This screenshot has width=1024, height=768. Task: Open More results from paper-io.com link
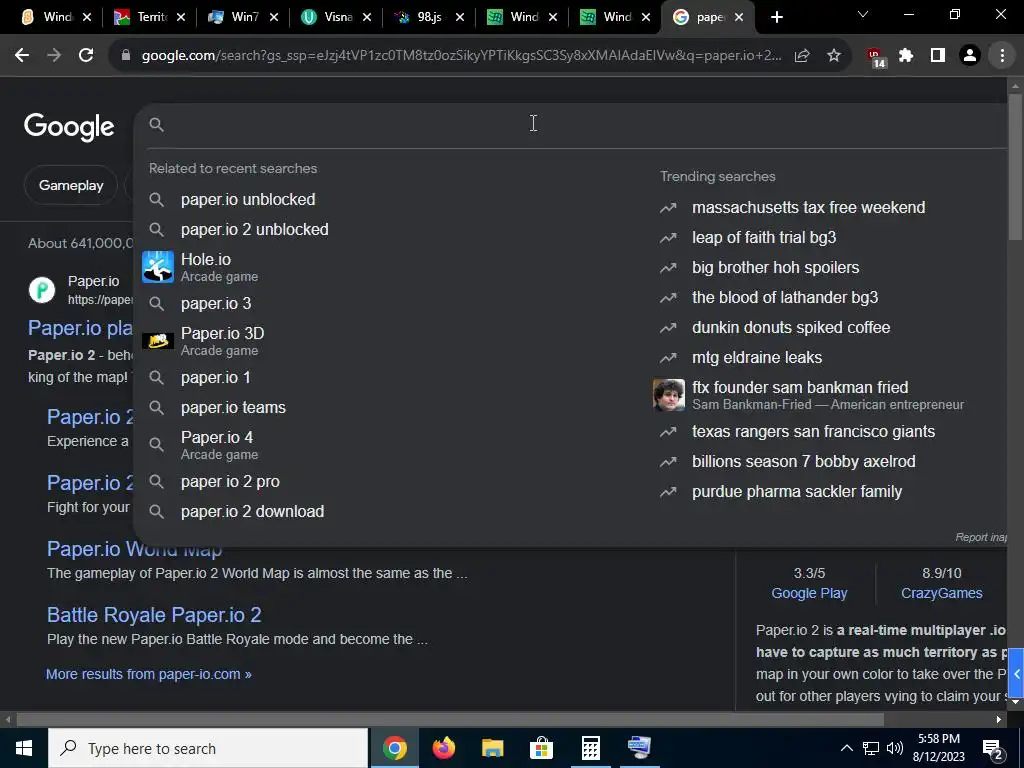click(148, 674)
